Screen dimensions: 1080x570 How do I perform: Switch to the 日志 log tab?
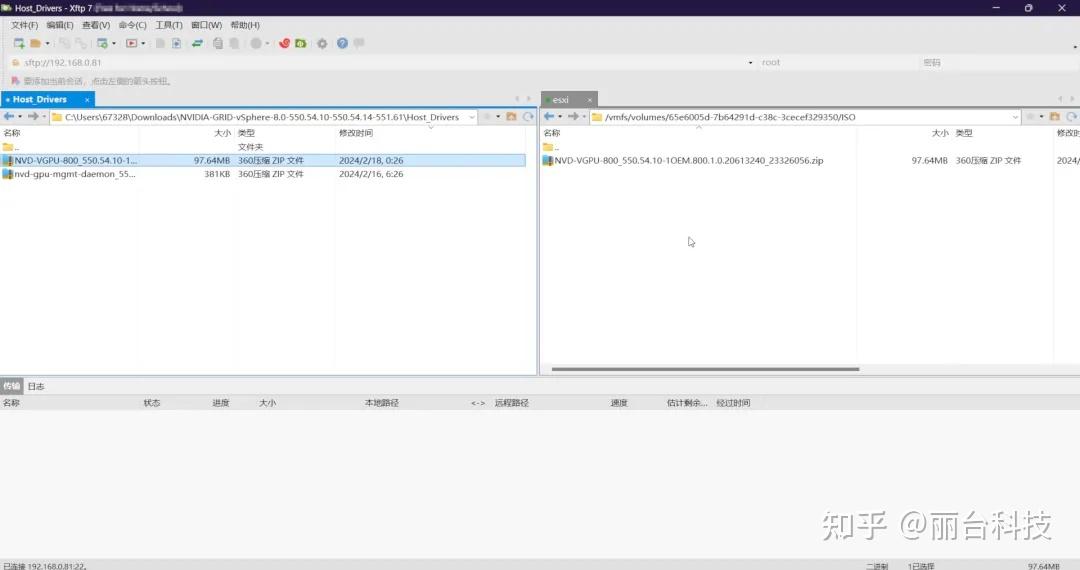coord(36,386)
